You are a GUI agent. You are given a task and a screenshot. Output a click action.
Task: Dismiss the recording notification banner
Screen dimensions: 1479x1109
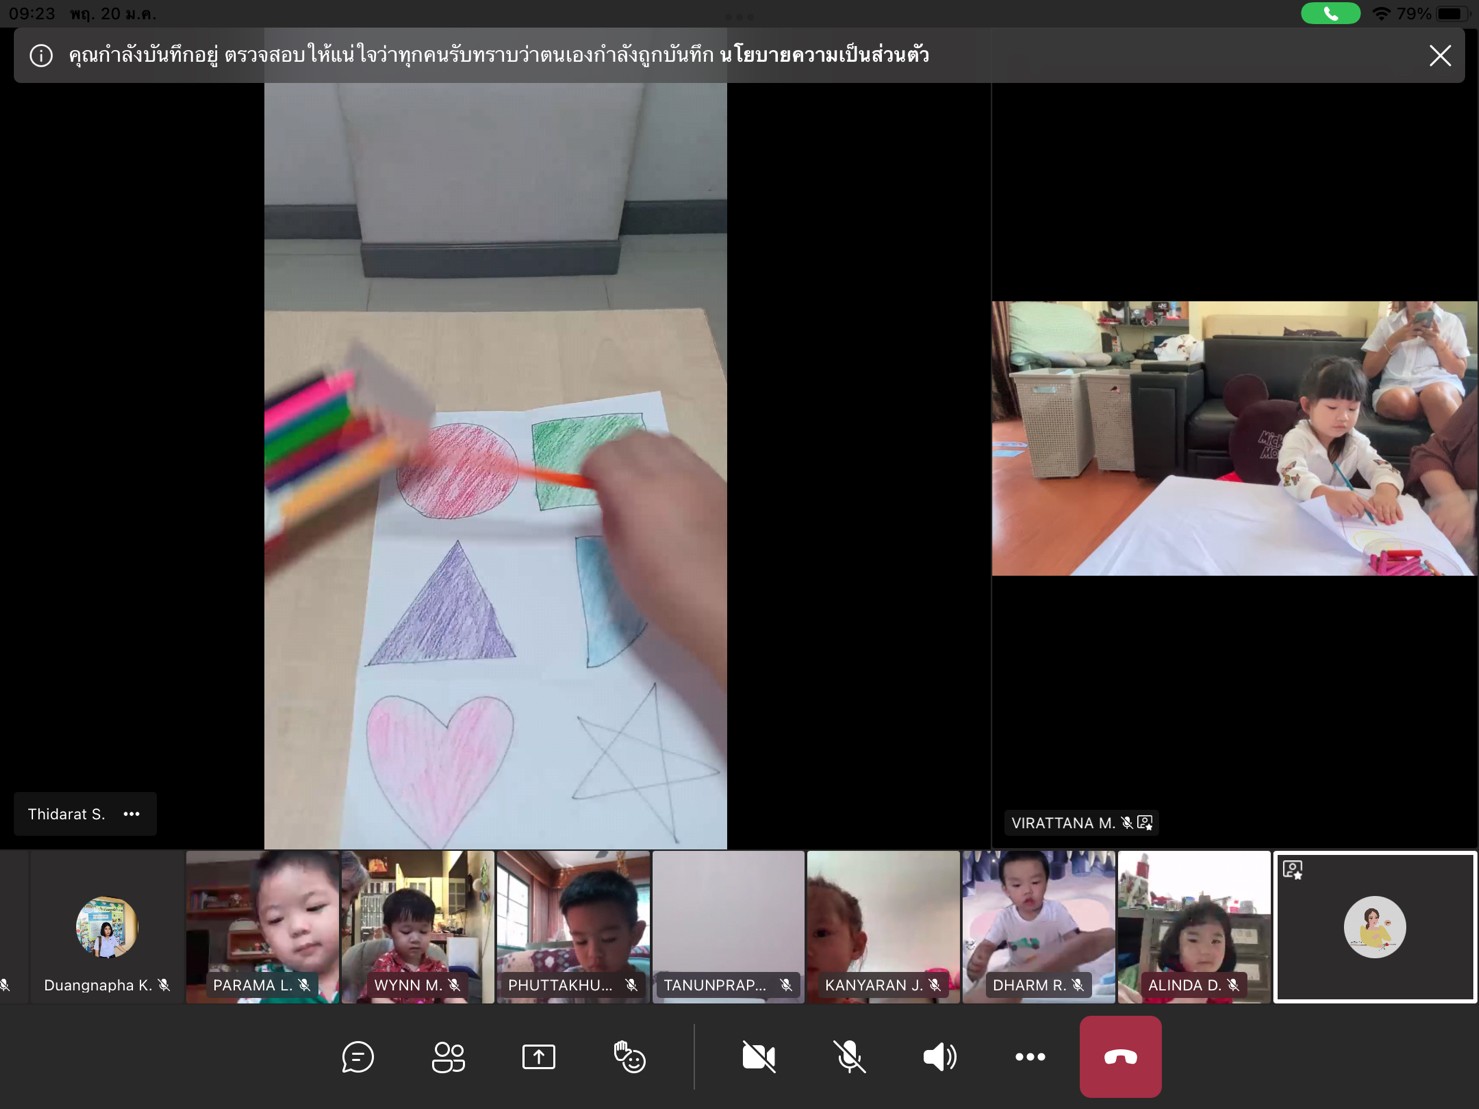click(1440, 56)
